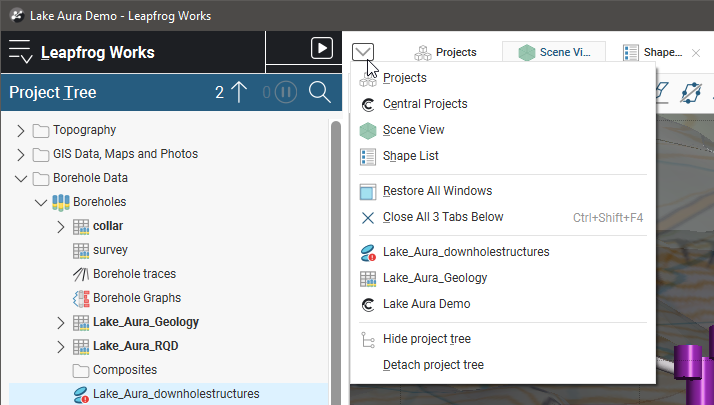Expand the collar table node
The width and height of the screenshot is (714, 405).
pyautogui.click(x=61, y=226)
